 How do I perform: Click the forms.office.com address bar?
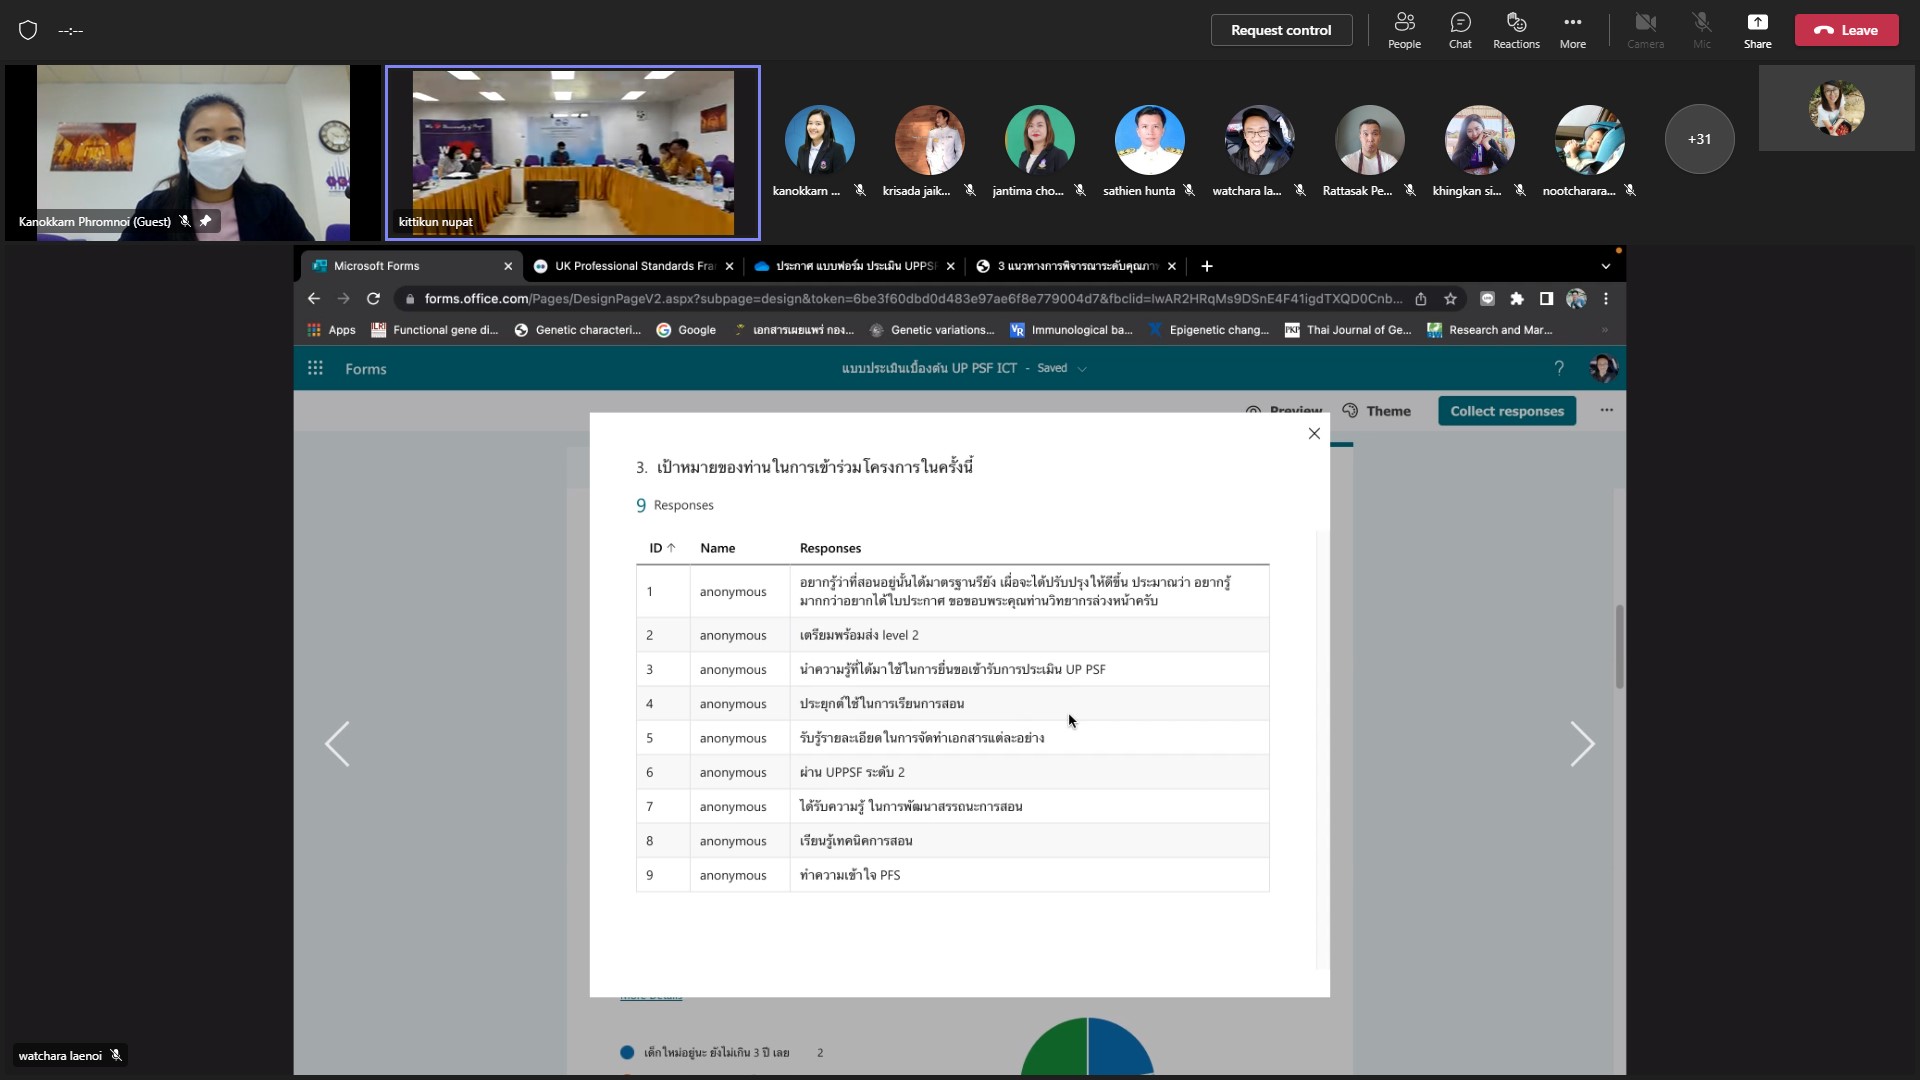(912, 298)
